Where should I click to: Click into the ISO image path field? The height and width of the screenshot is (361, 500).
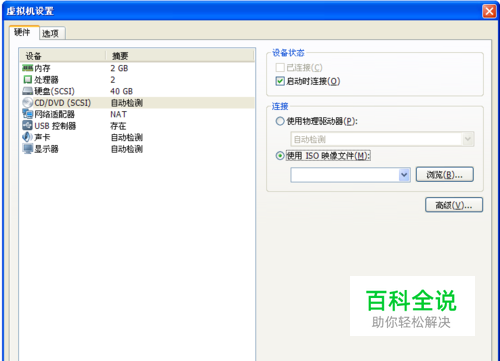click(x=345, y=175)
